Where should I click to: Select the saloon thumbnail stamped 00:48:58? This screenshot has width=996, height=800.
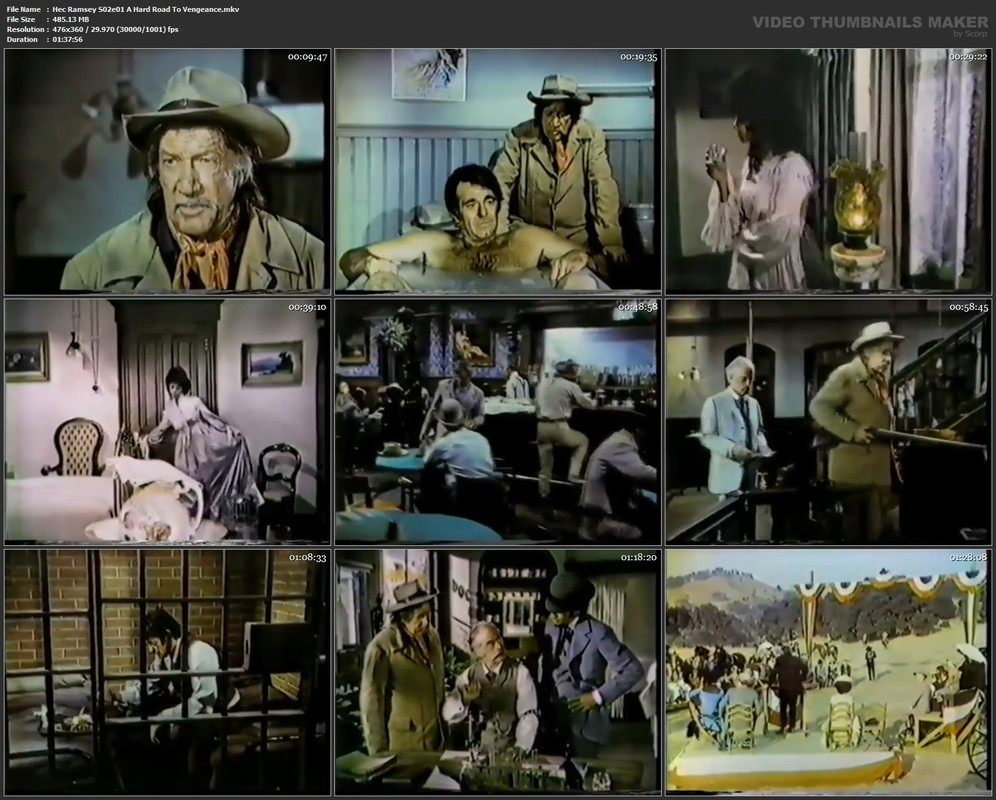(498, 421)
